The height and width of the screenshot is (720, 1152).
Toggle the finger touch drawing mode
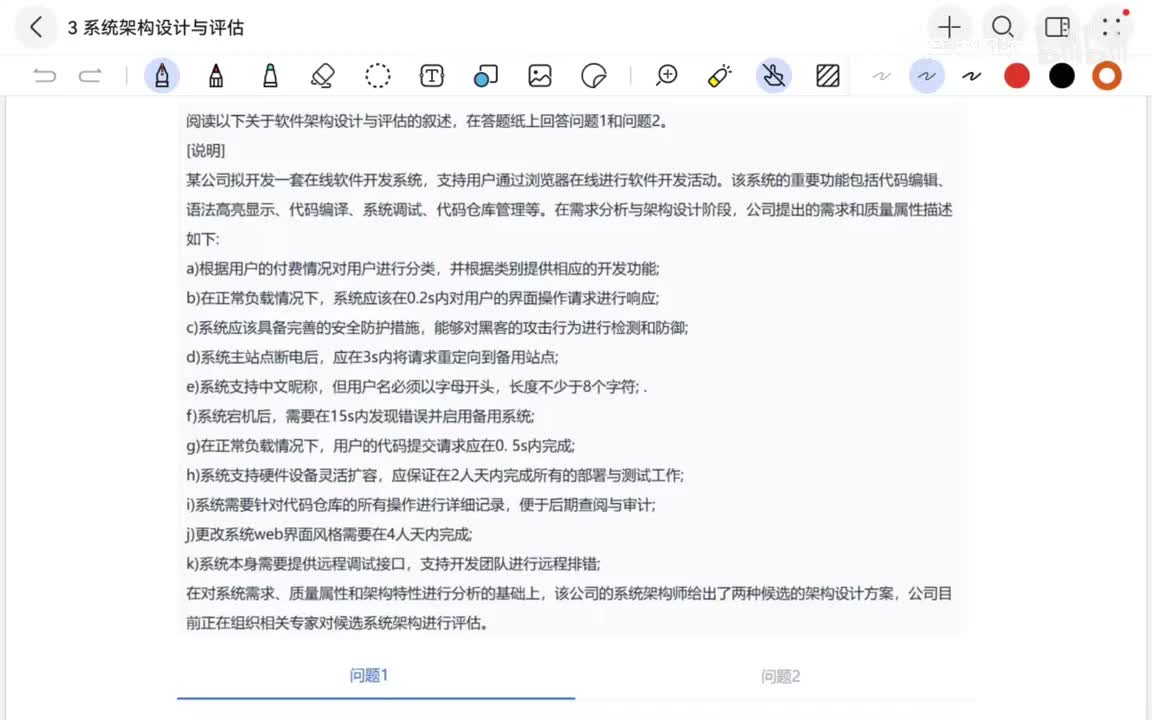tap(774, 75)
